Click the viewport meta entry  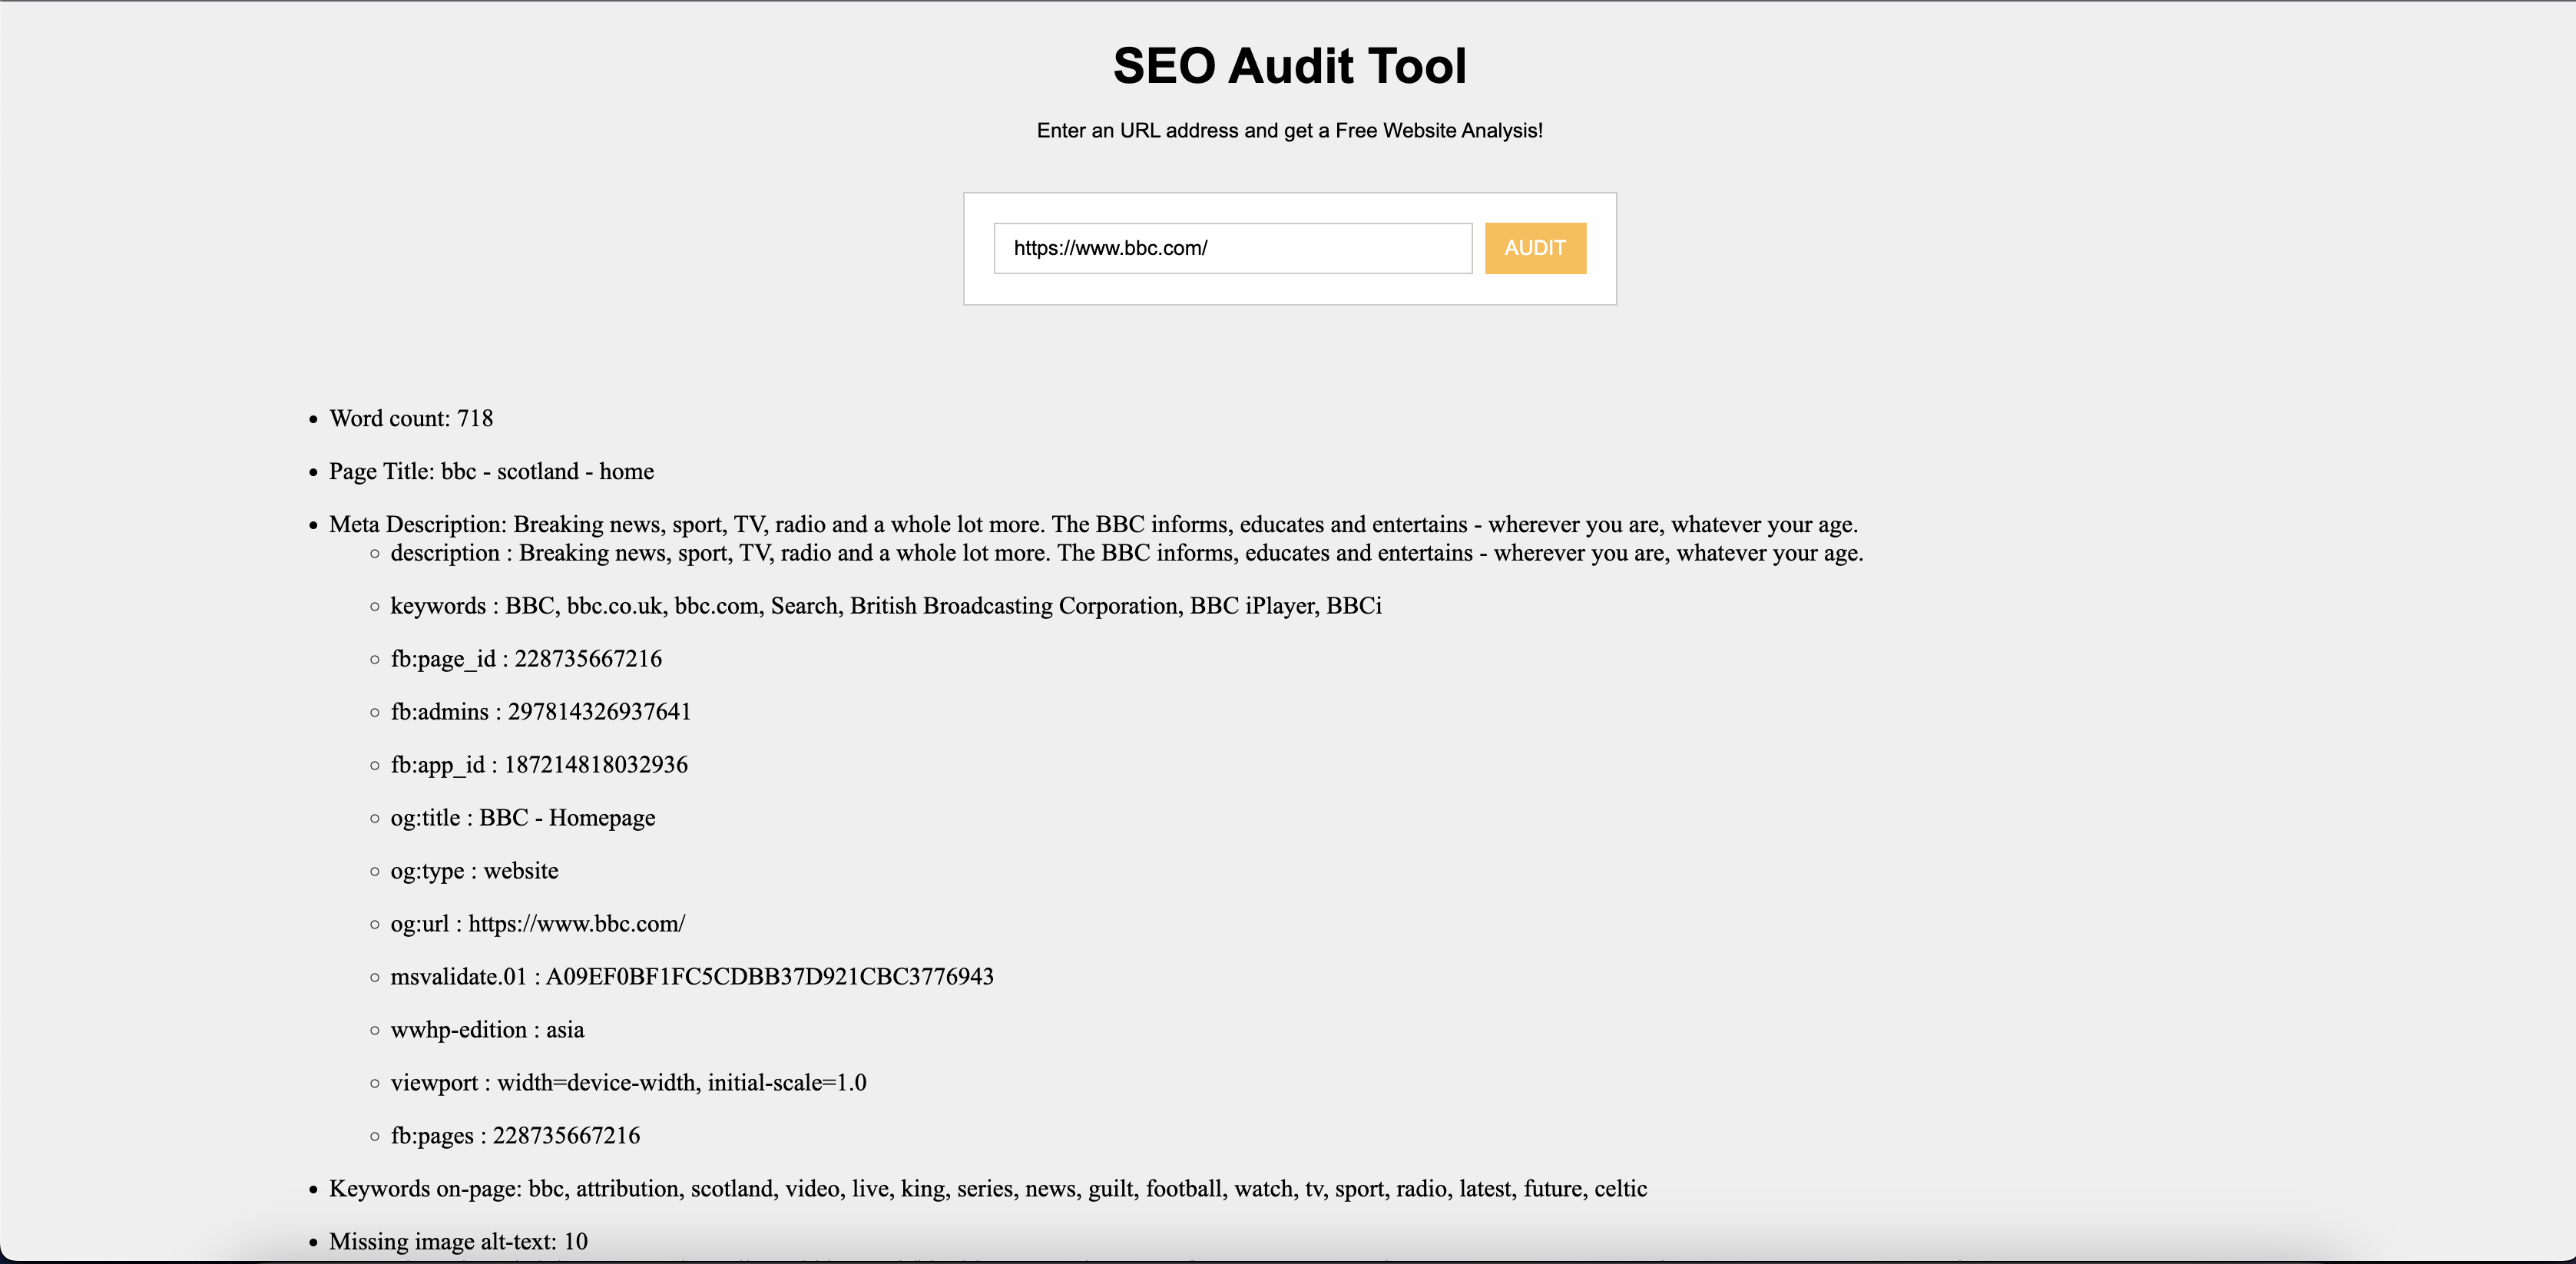[628, 1083]
